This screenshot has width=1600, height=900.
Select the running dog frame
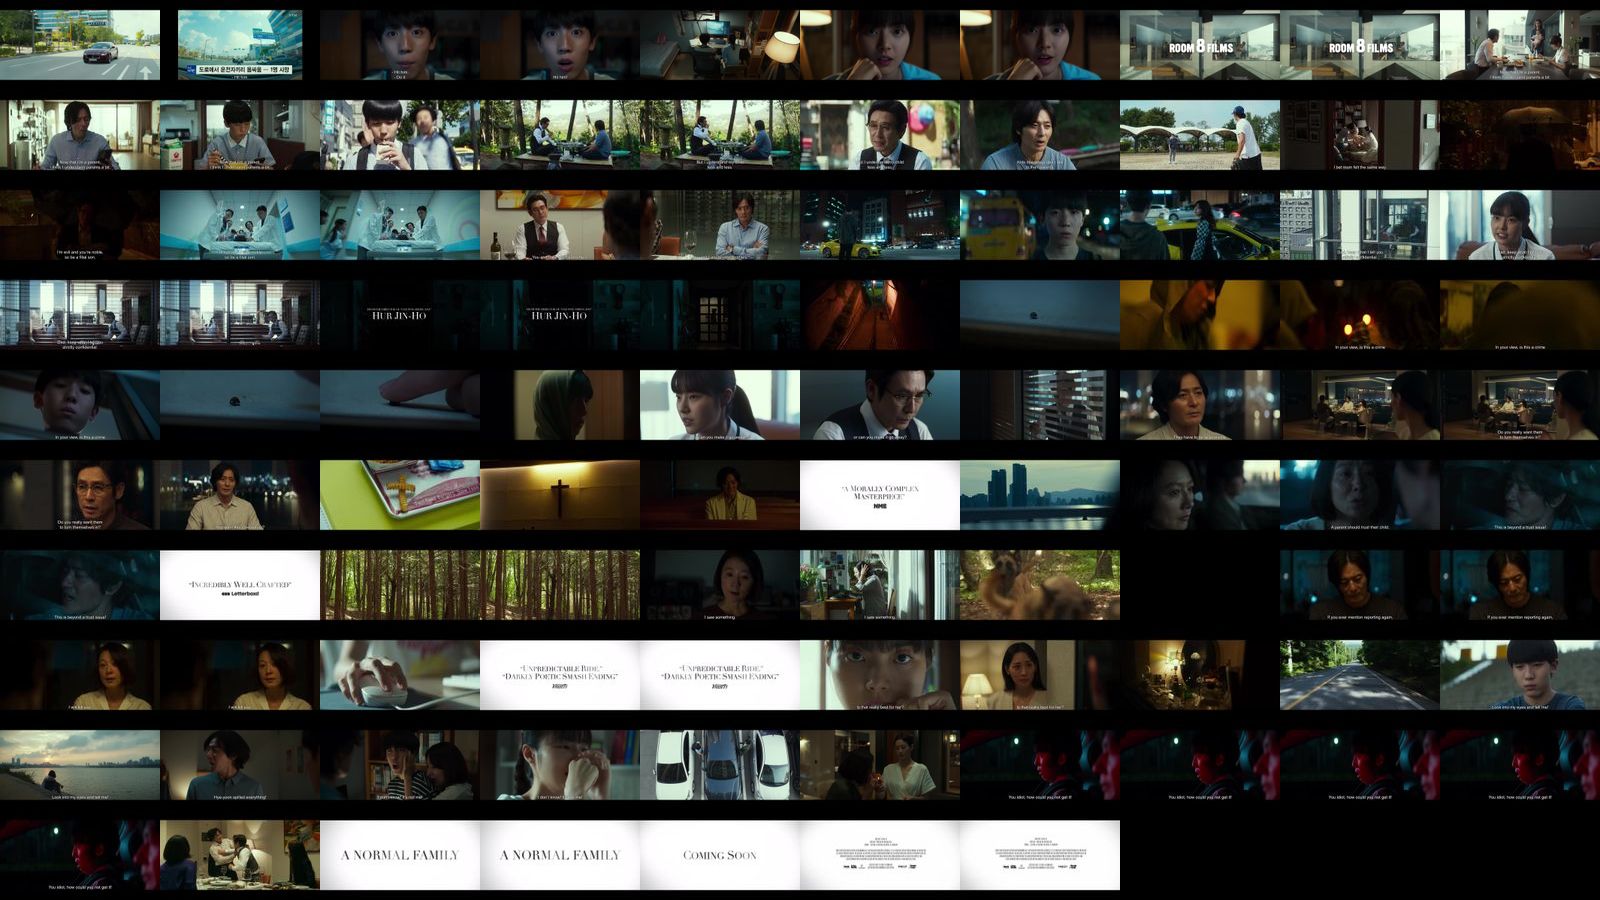[x=1040, y=585]
